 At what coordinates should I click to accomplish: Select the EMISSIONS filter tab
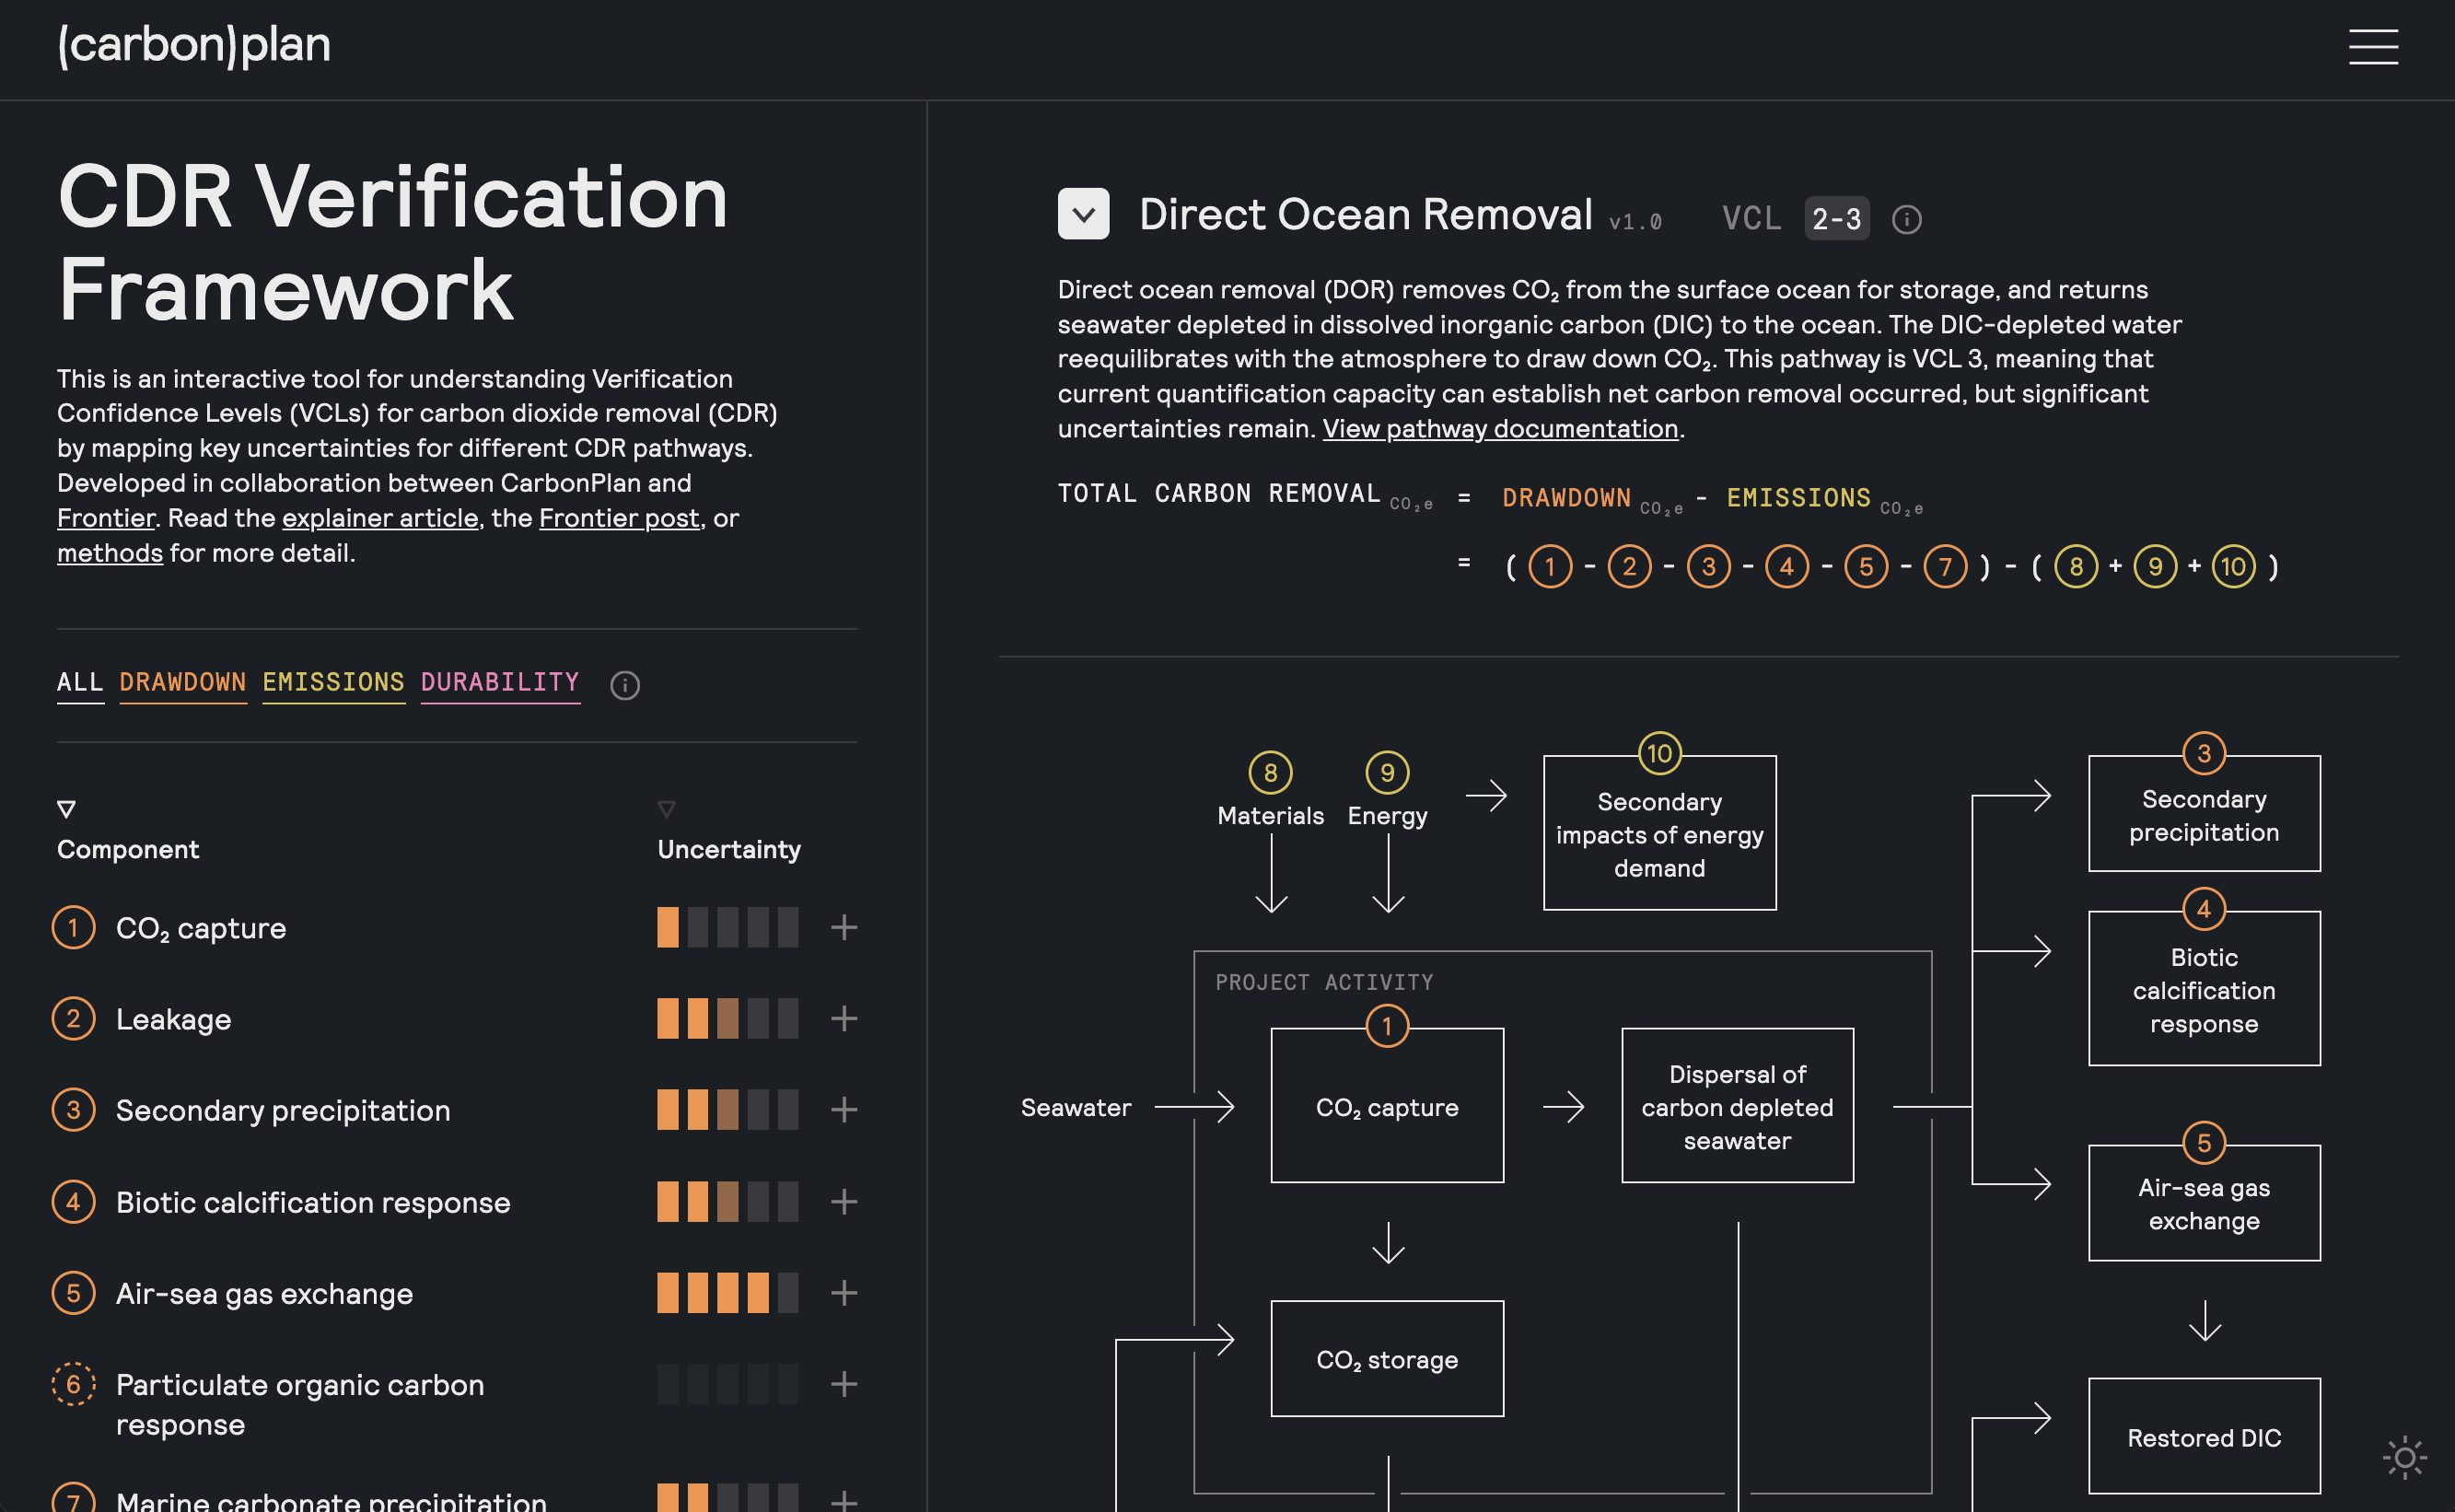tap(333, 682)
